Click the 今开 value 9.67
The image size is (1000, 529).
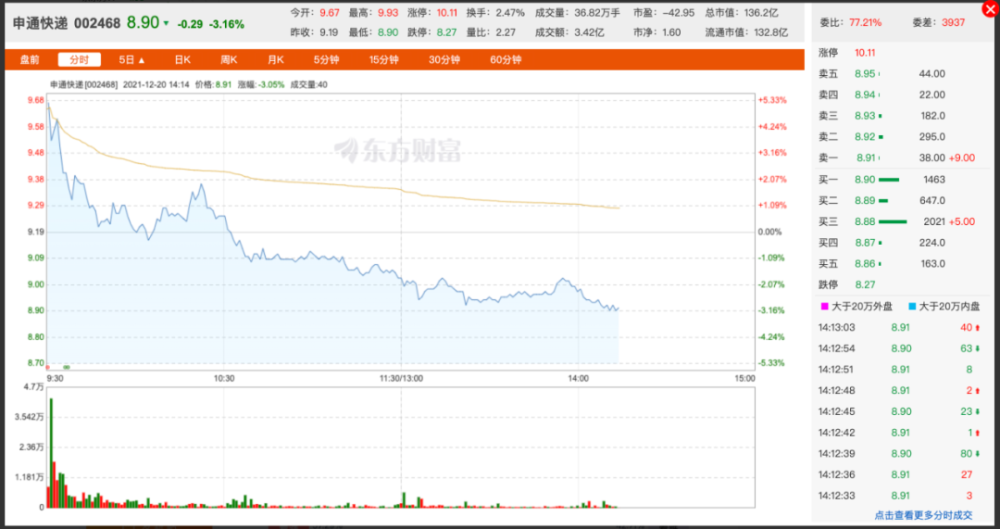(x=330, y=13)
